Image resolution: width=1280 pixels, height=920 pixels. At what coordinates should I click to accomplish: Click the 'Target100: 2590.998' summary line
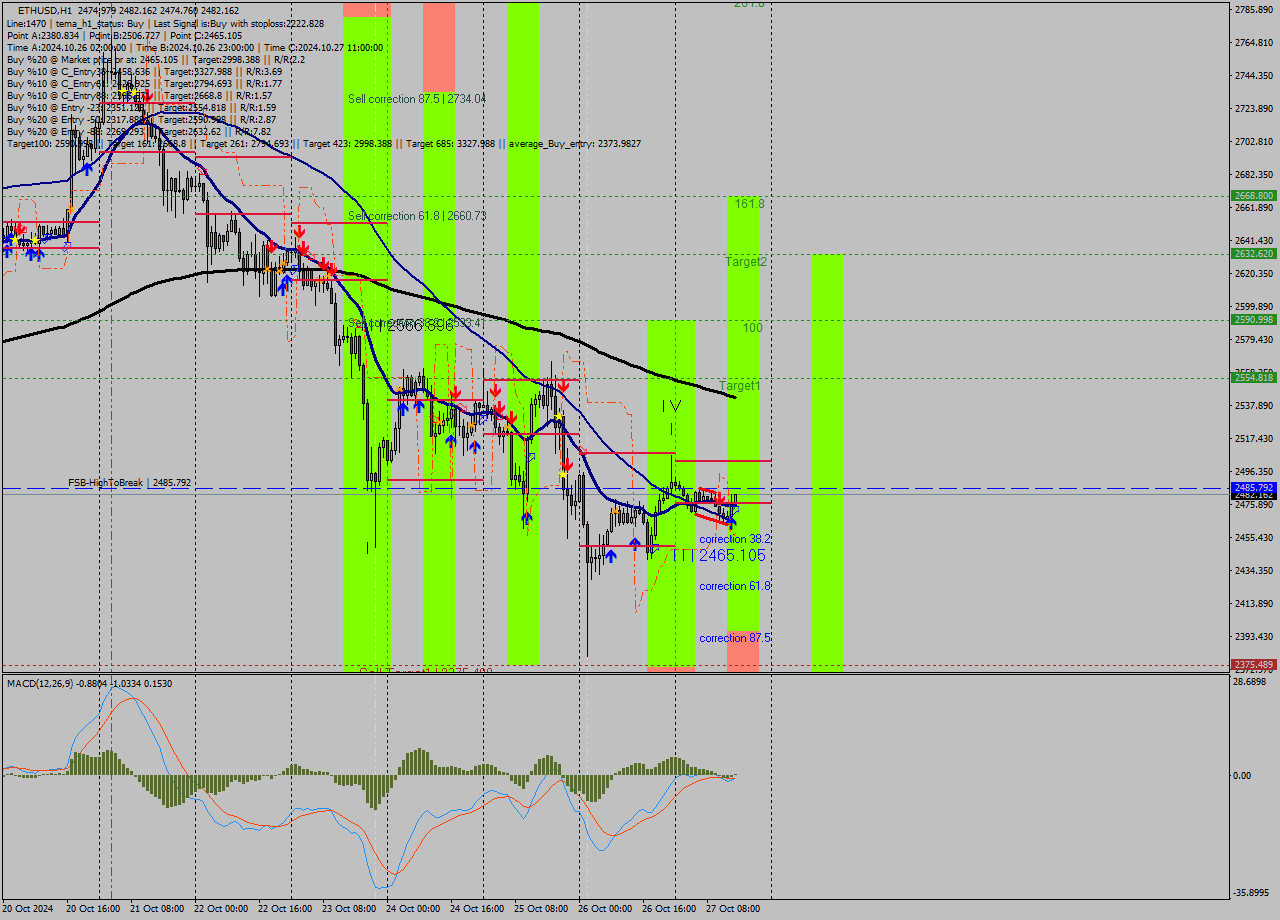click(324, 143)
